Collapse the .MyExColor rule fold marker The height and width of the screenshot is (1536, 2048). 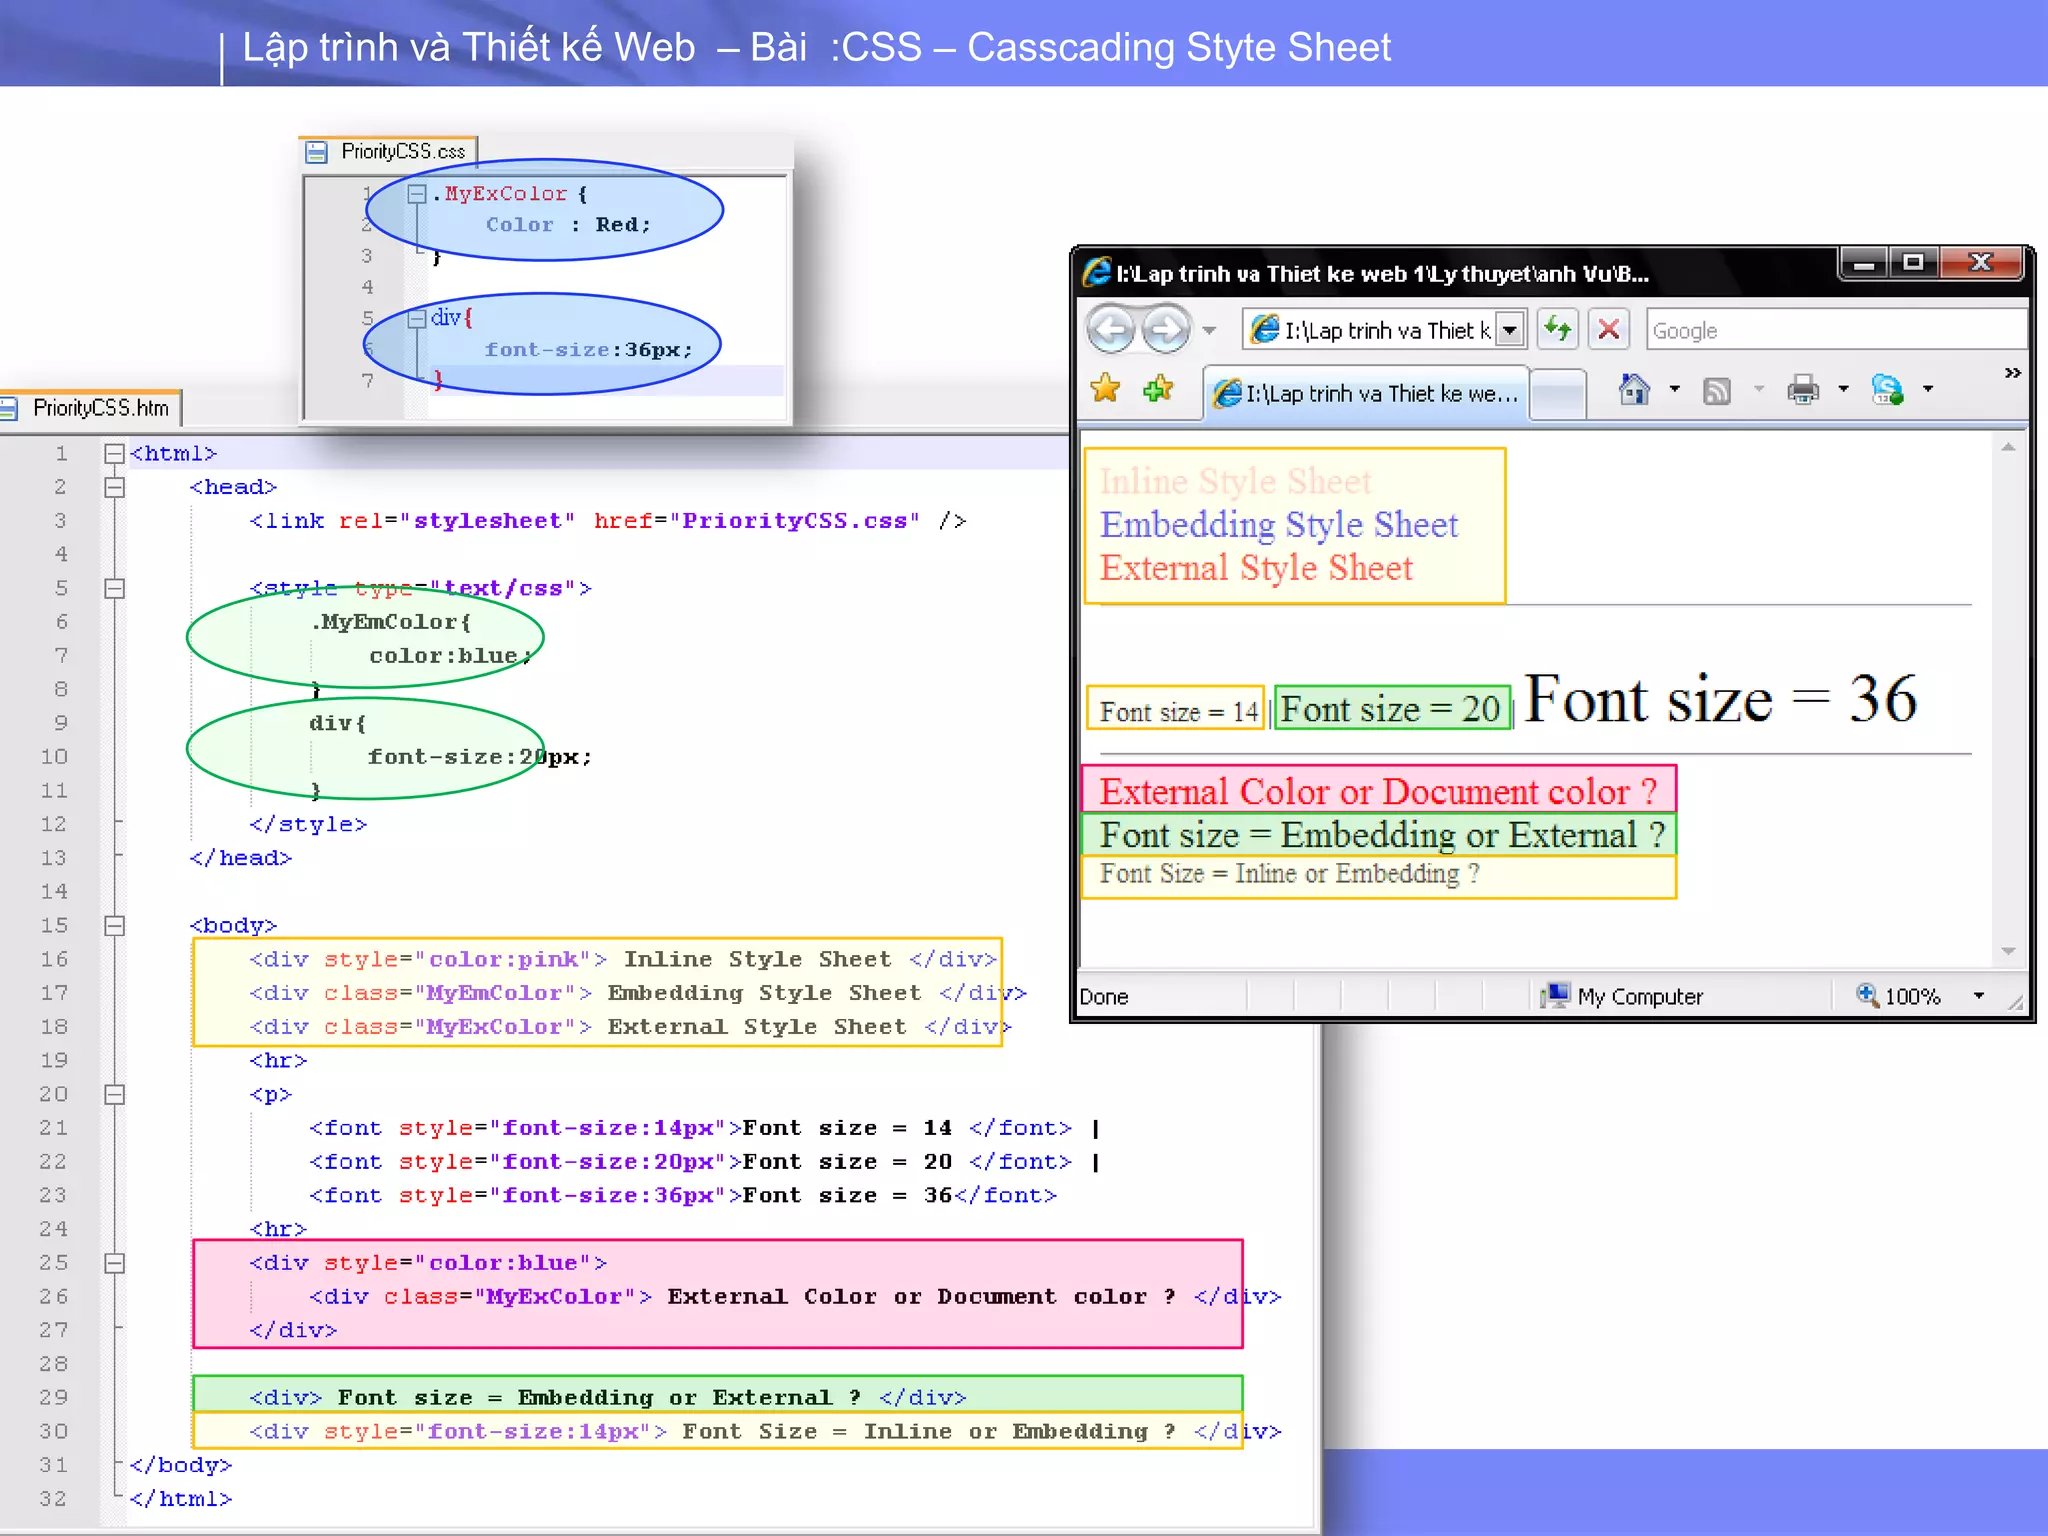tap(417, 194)
